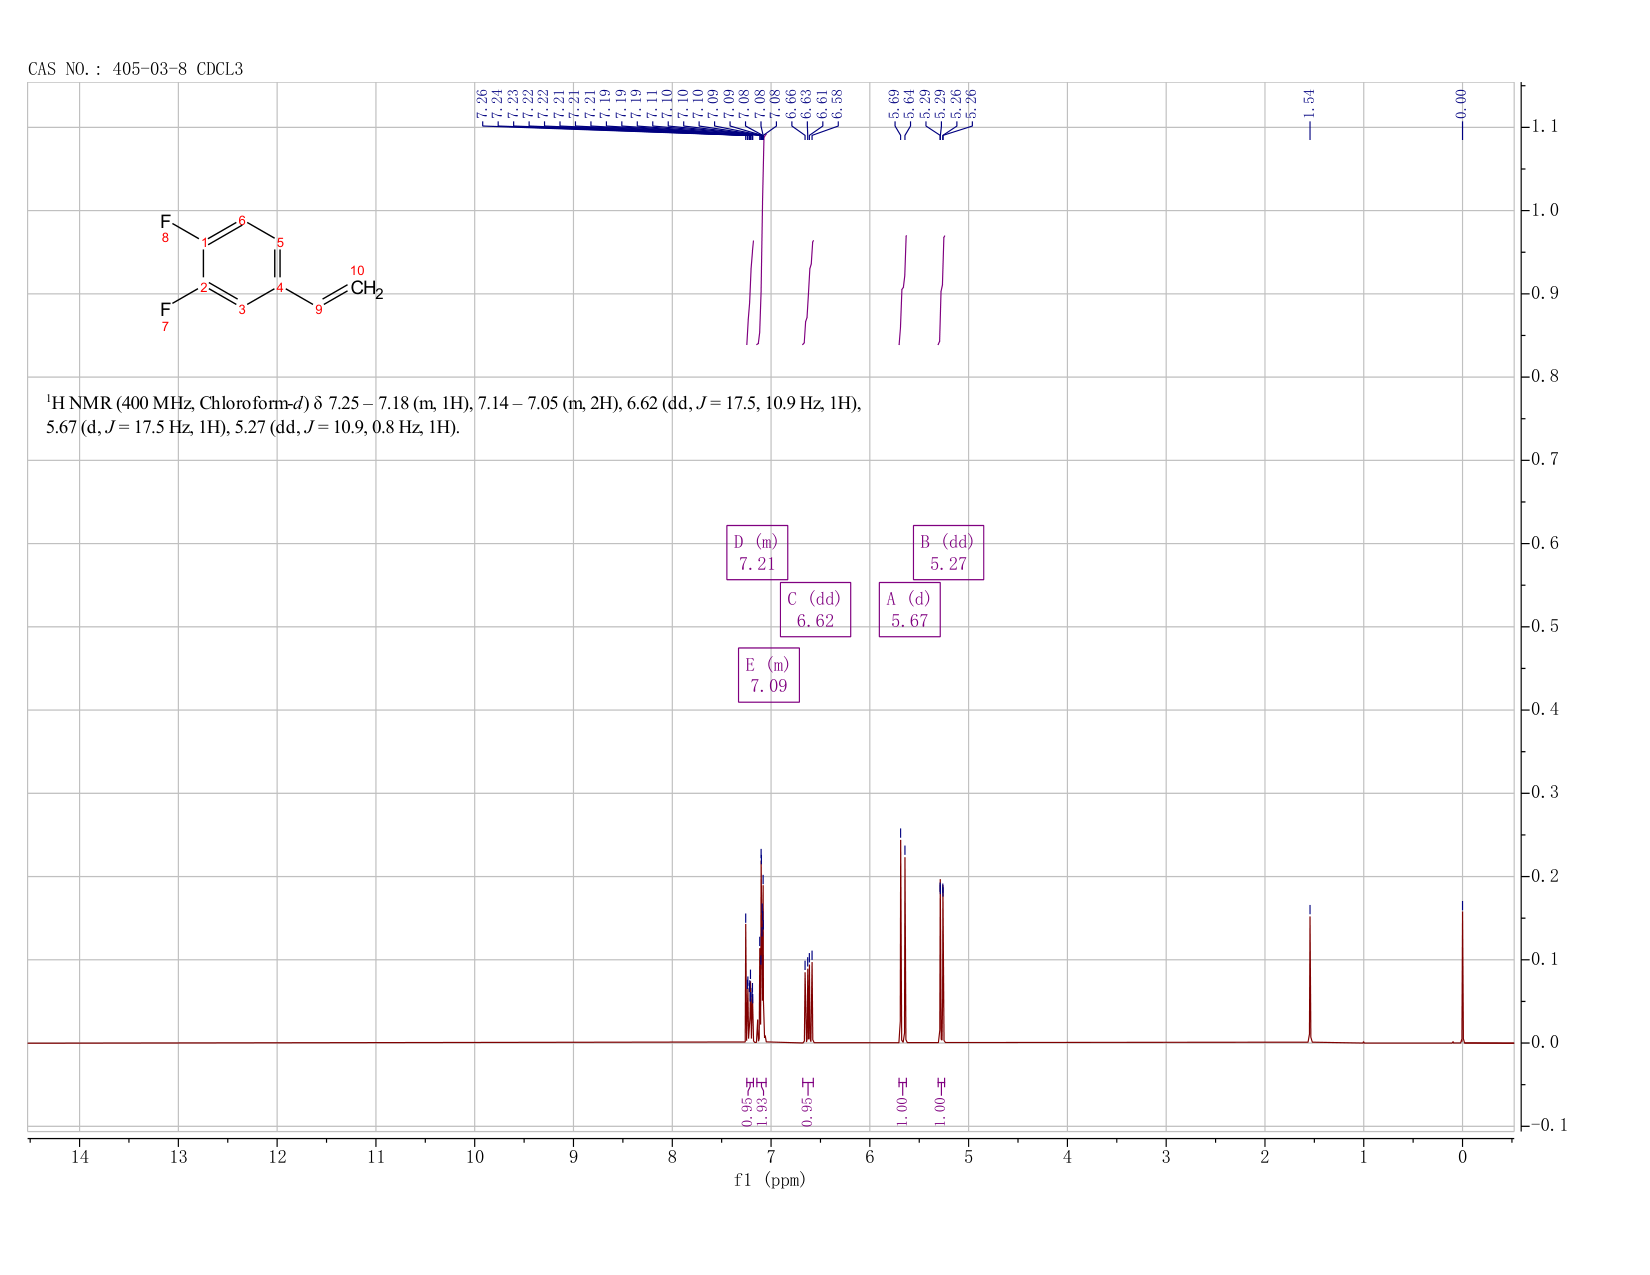Select the A (d) 5.67 multiplet label

coord(909,609)
